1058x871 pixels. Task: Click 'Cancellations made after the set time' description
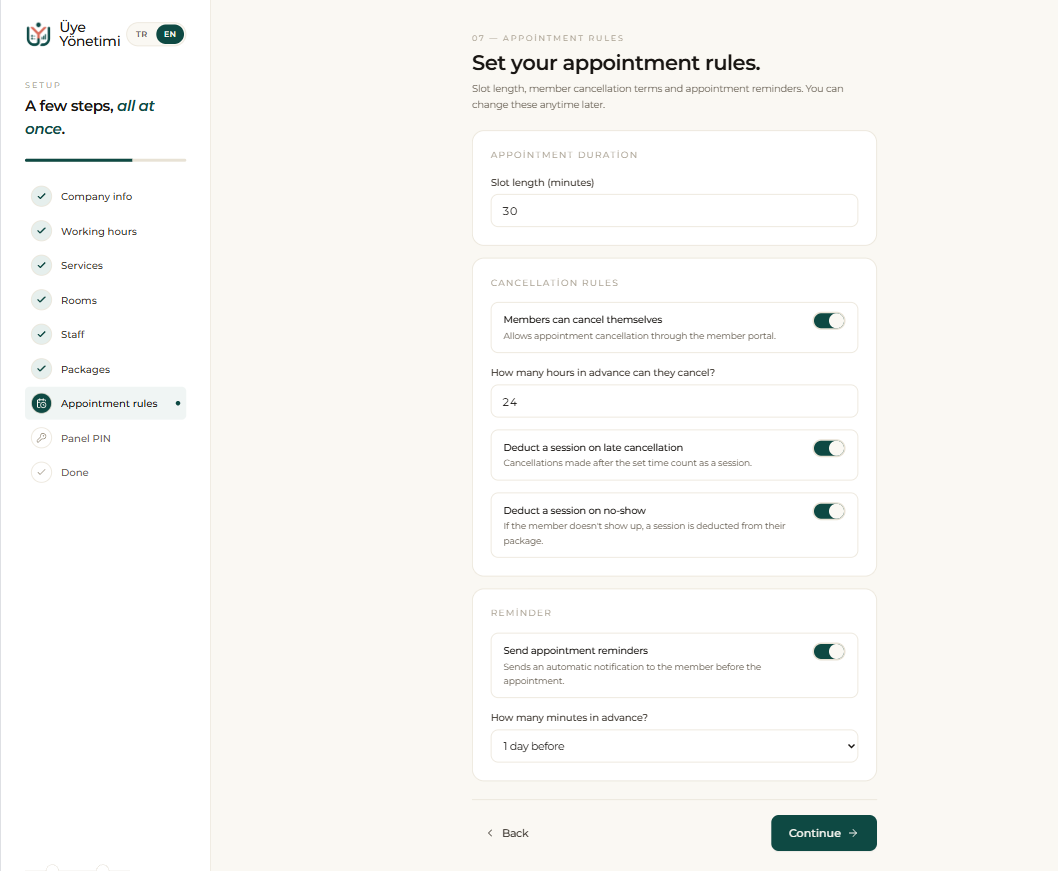[x=628, y=463]
